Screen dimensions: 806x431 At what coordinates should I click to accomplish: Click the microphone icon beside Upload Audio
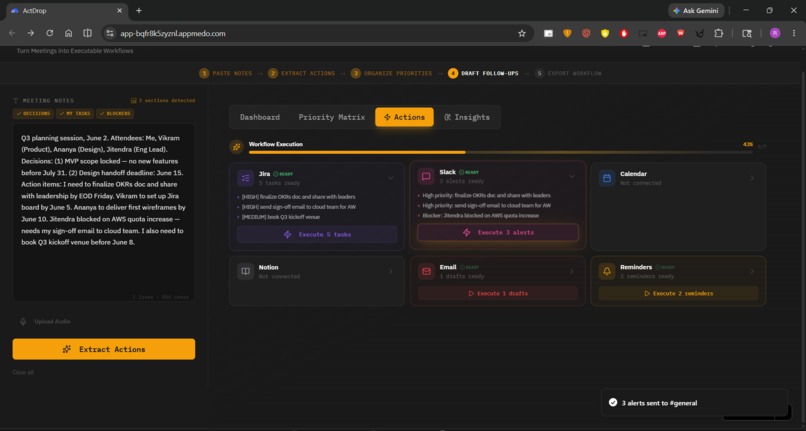(x=23, y=321)
